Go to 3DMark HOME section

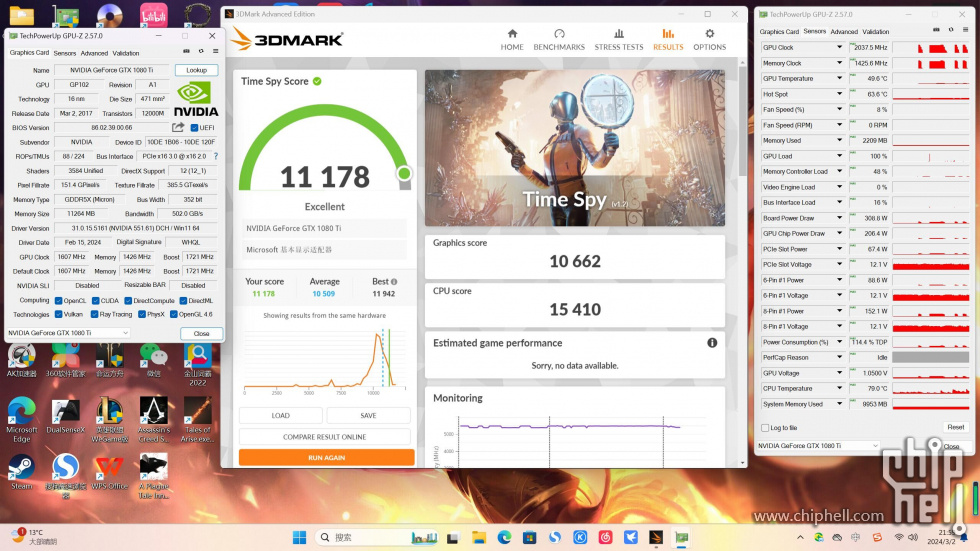(512, 40)
